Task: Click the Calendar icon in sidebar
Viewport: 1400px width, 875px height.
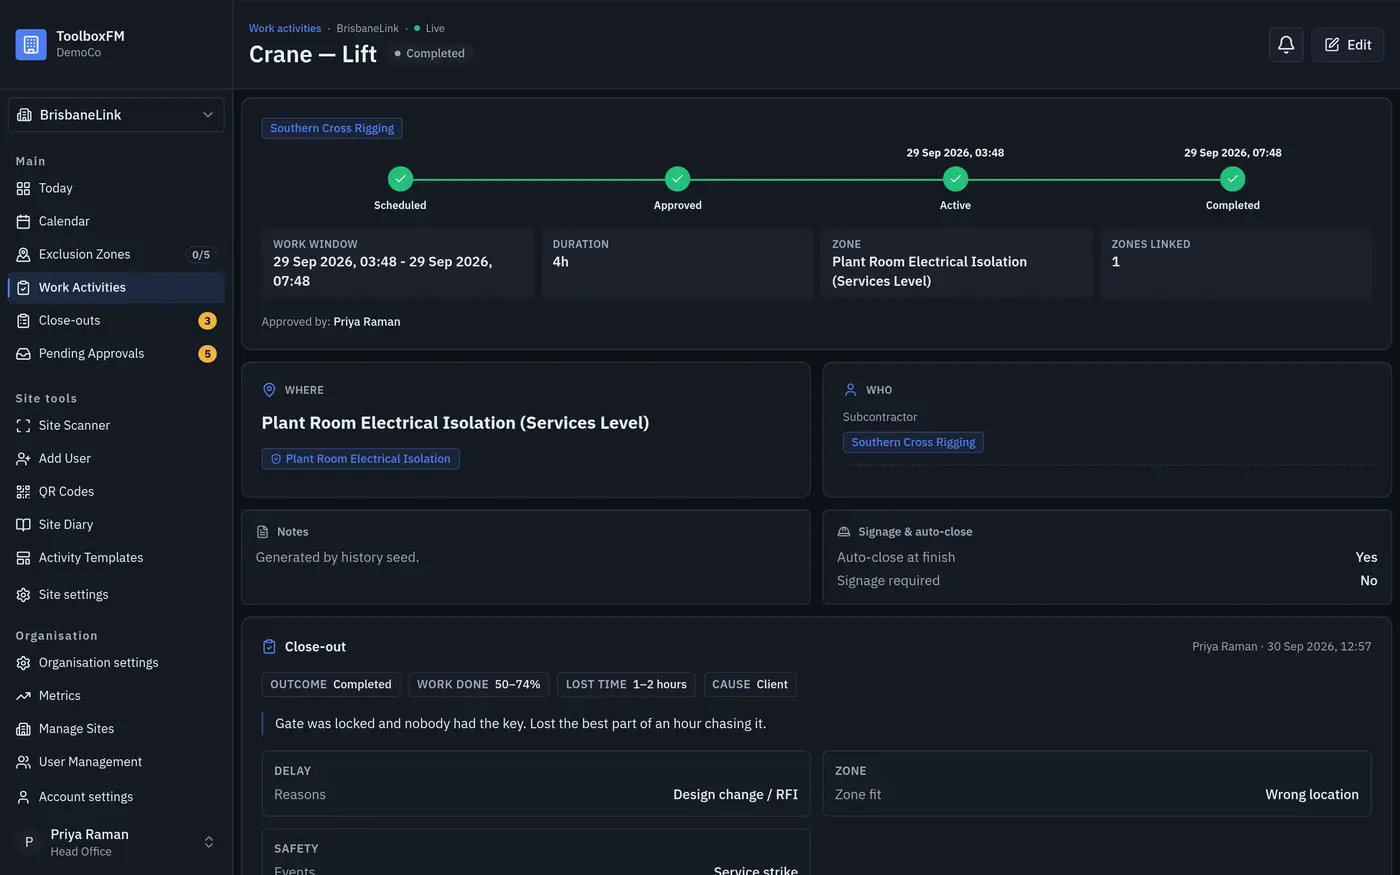Action: point(23,221)
